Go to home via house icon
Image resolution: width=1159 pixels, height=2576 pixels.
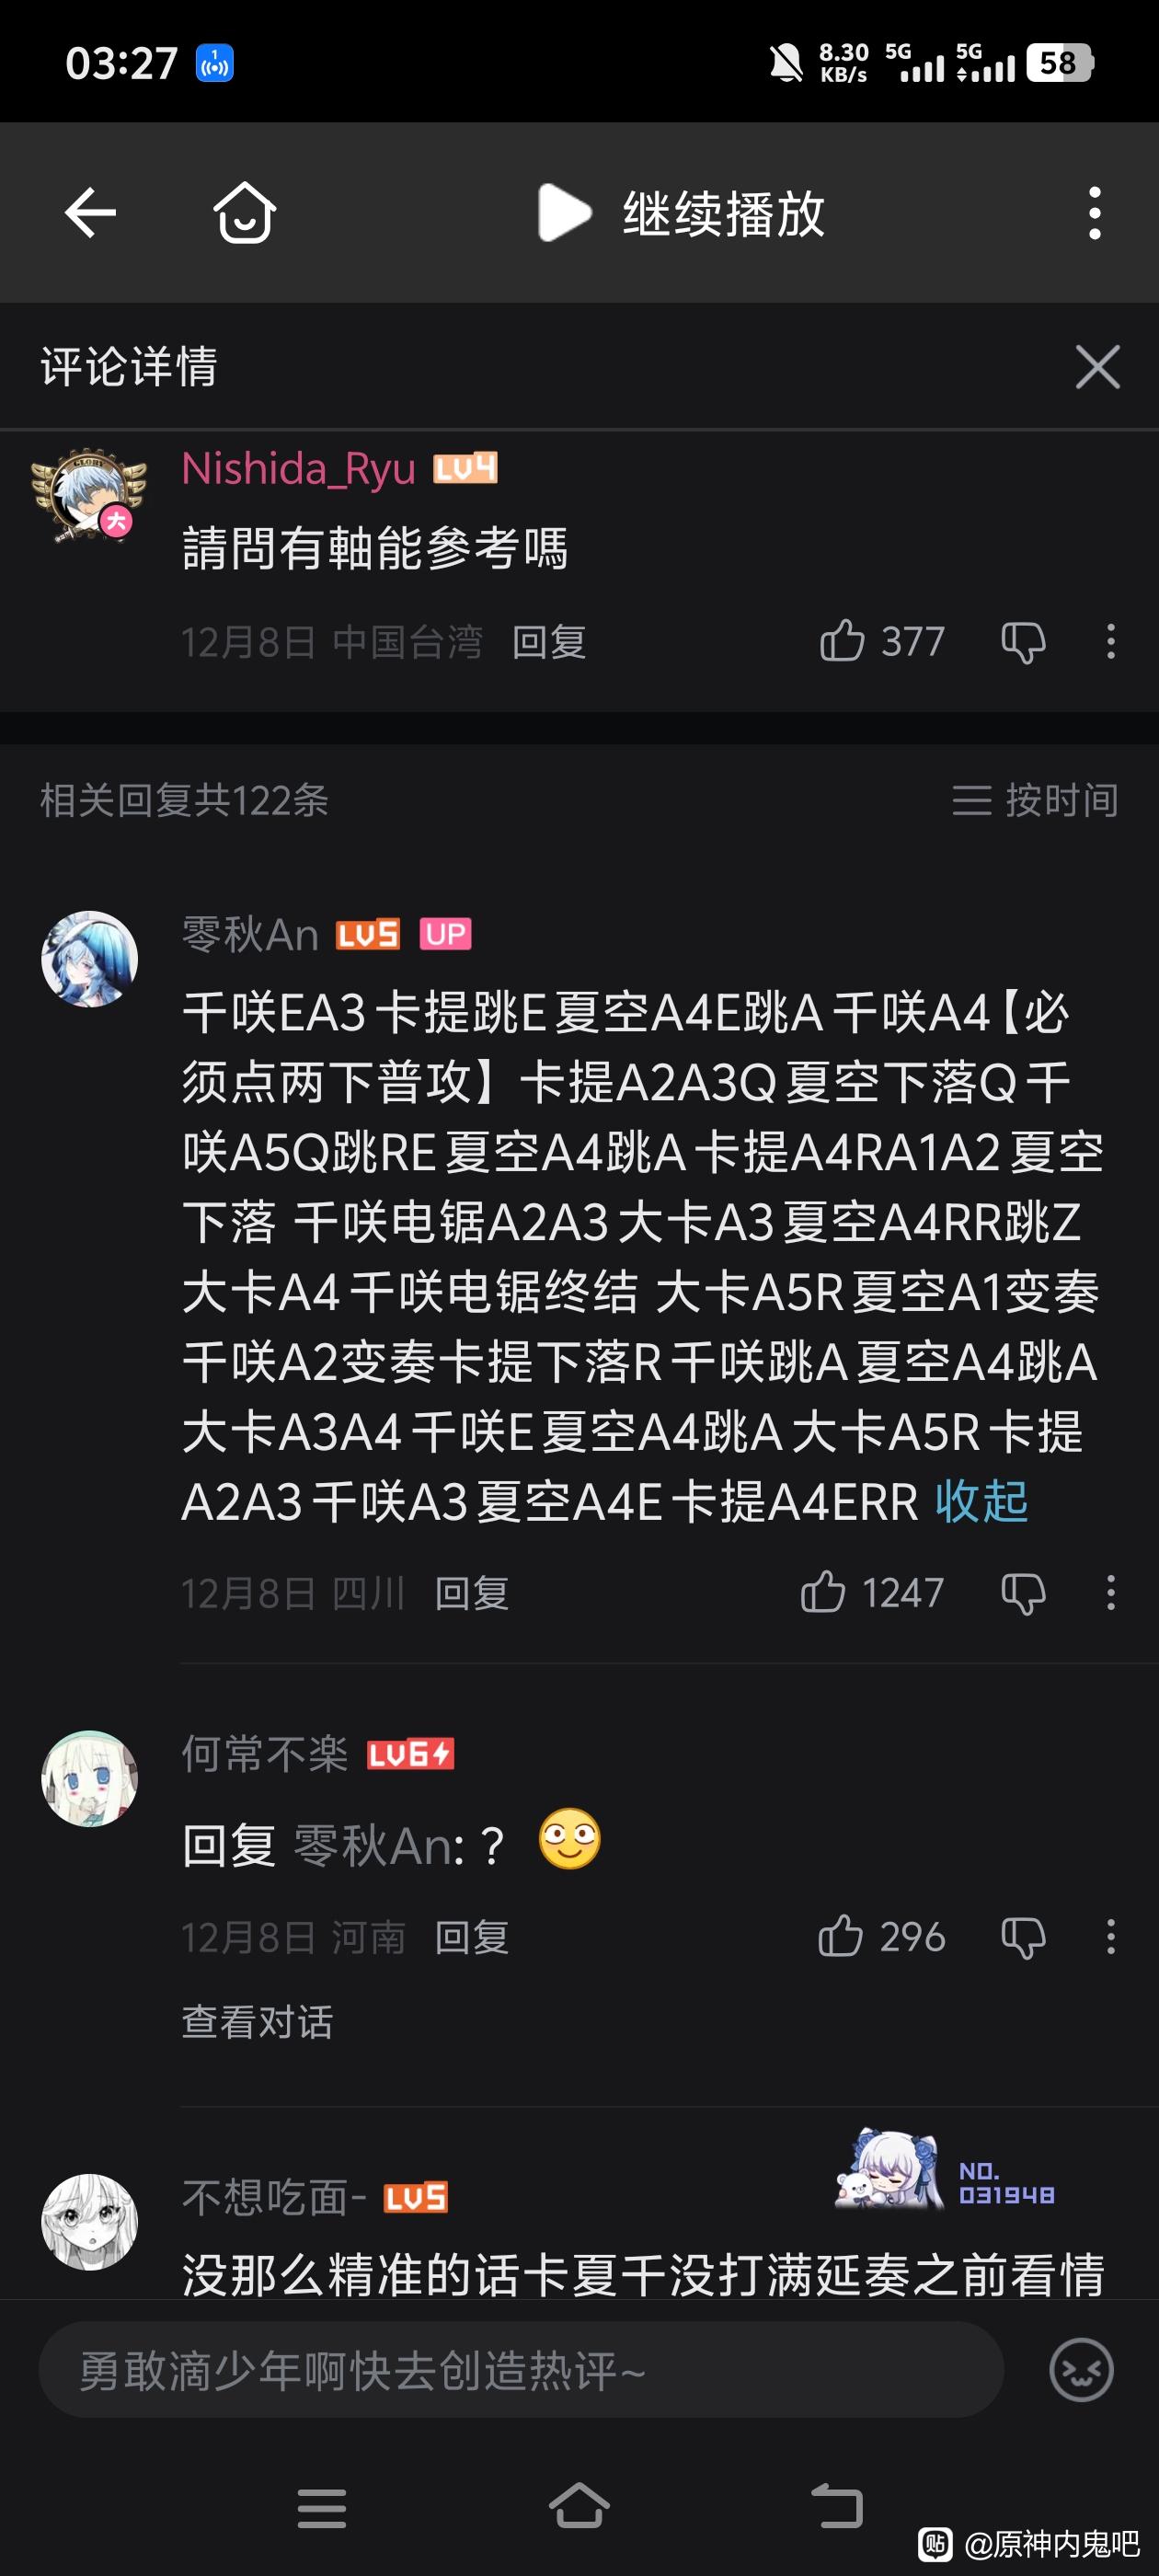pyautogui.click(x=245, y=212)
